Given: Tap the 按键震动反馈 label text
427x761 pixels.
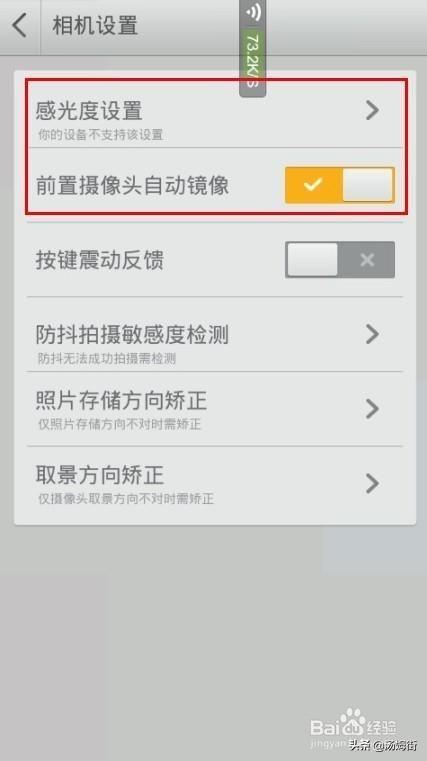Looking at the screenshot, I should coord(99,260).
